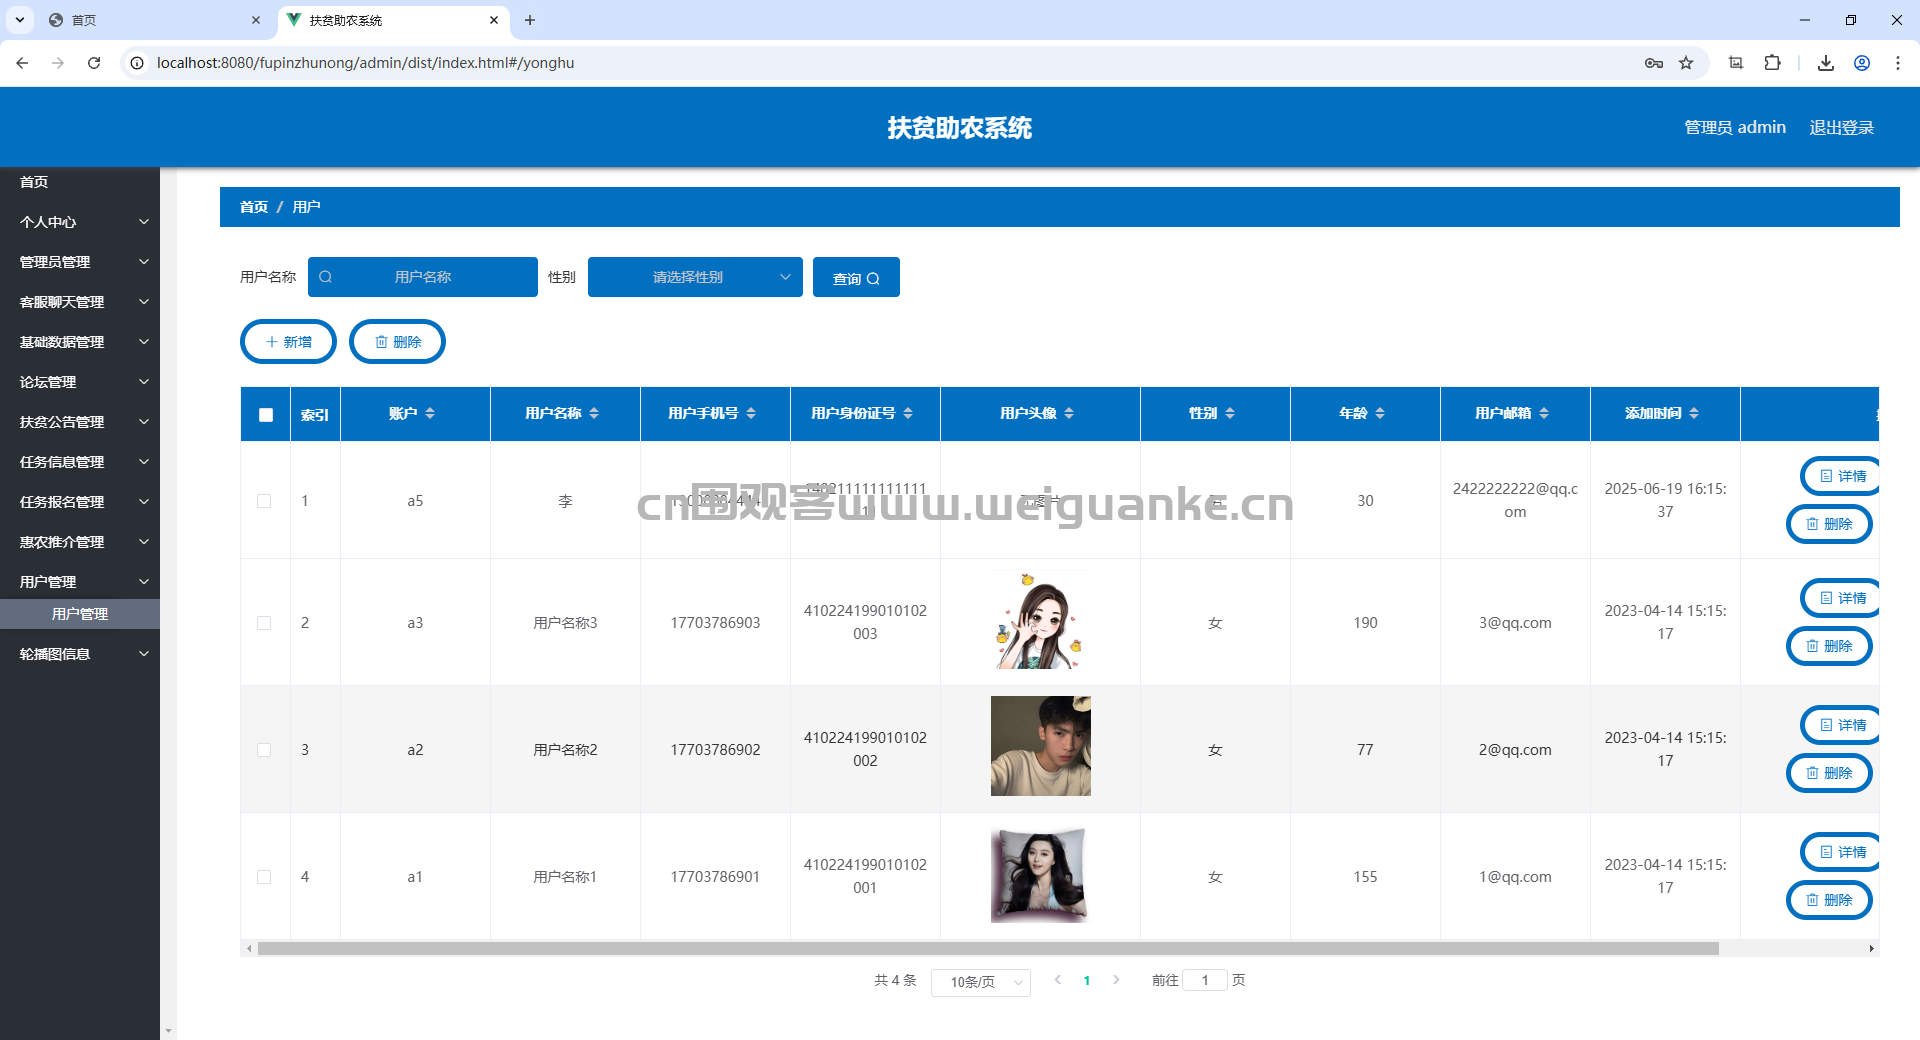Expand 论坛管理 sidebar menu

(x=80, y=382)
